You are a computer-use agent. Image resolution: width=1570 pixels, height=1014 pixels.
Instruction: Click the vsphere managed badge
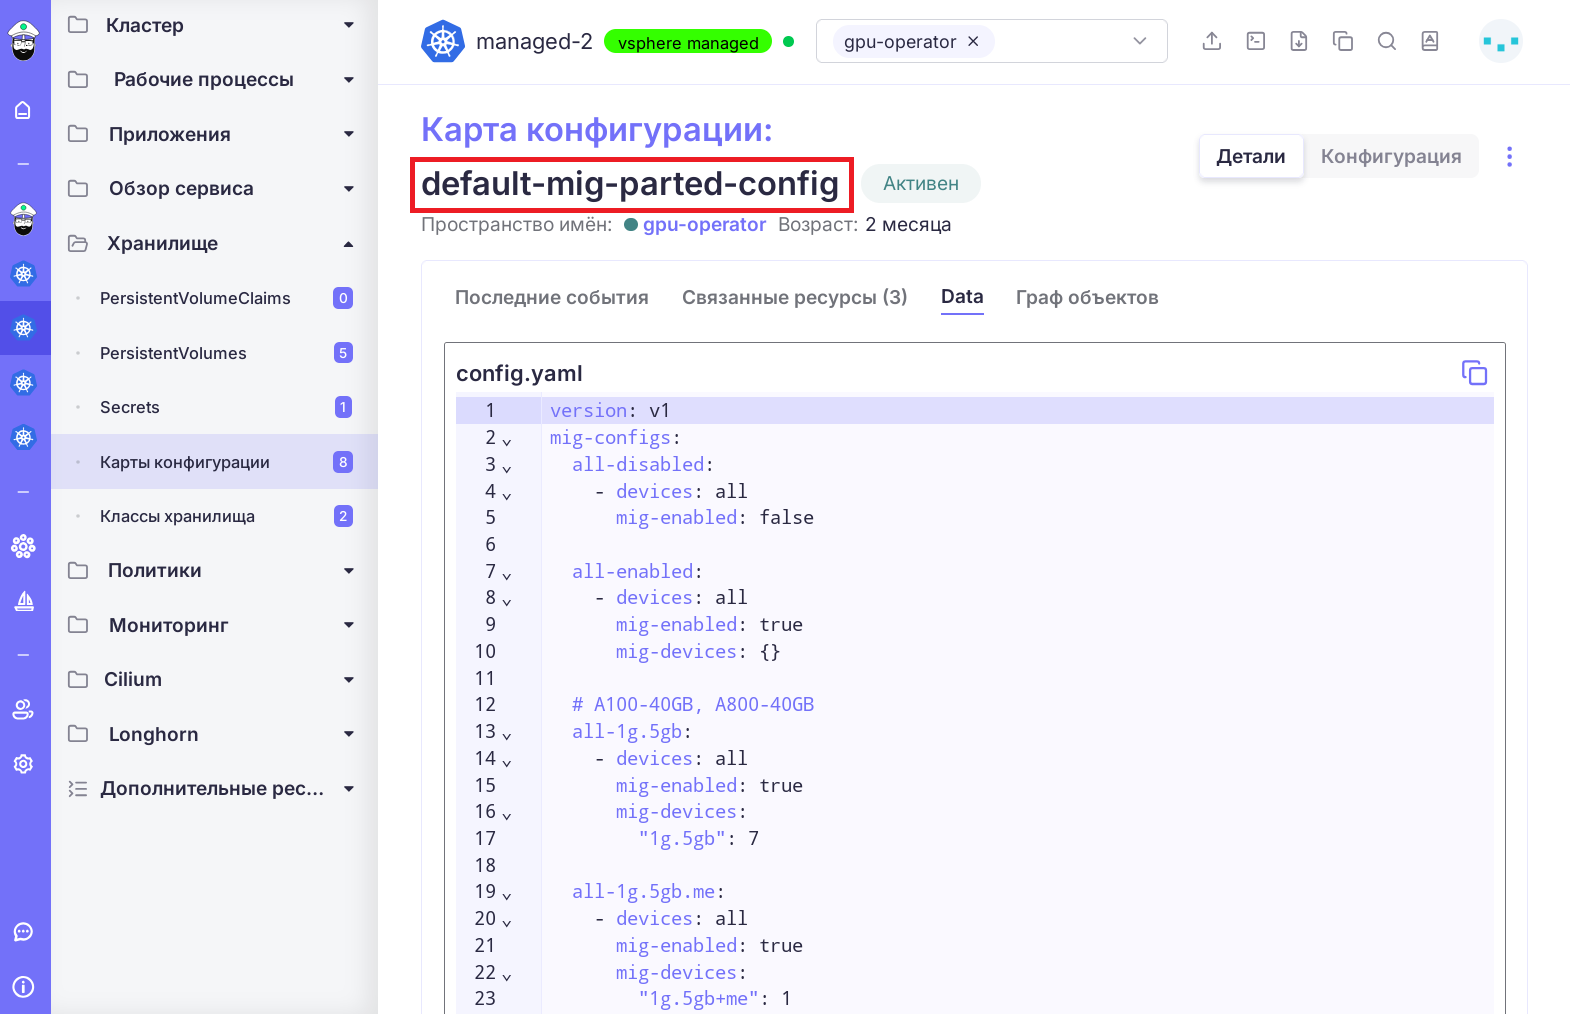688,42
